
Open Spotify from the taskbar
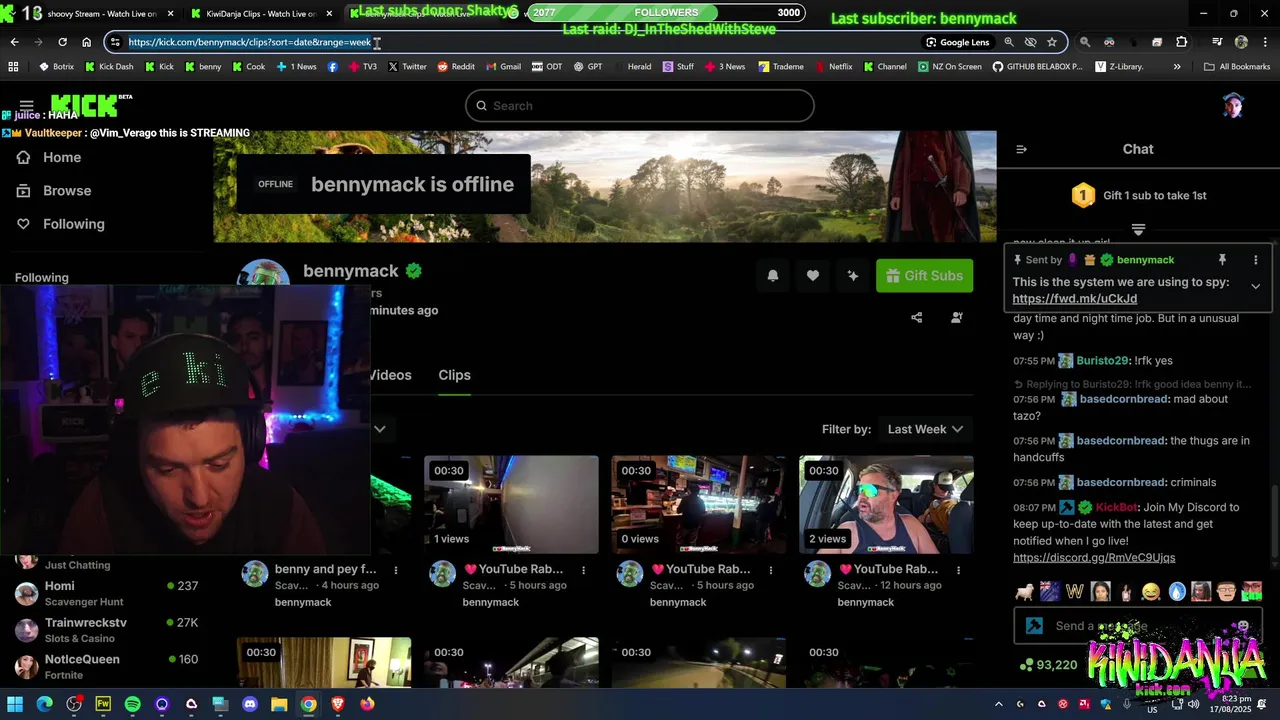click(x=133, y=704)
